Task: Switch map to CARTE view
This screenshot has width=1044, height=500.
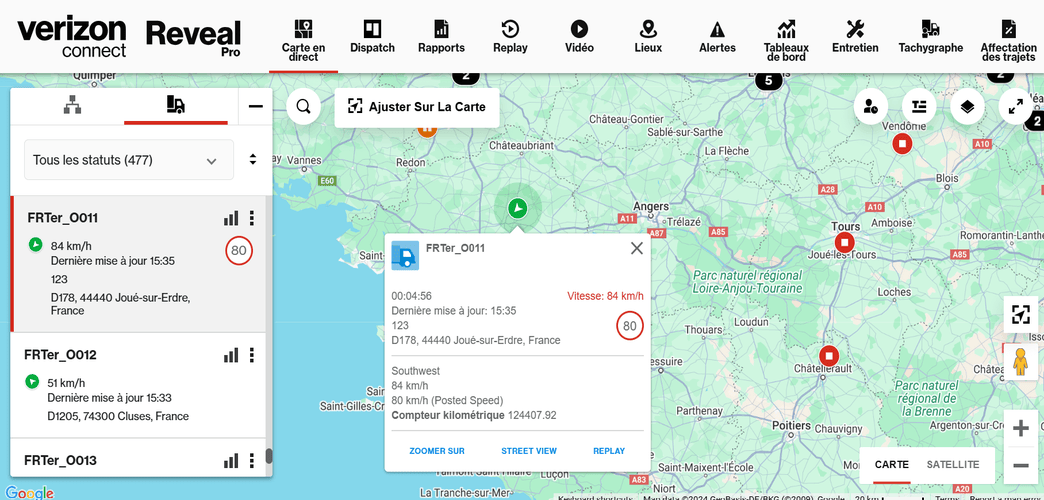Action: coord(892,465)
